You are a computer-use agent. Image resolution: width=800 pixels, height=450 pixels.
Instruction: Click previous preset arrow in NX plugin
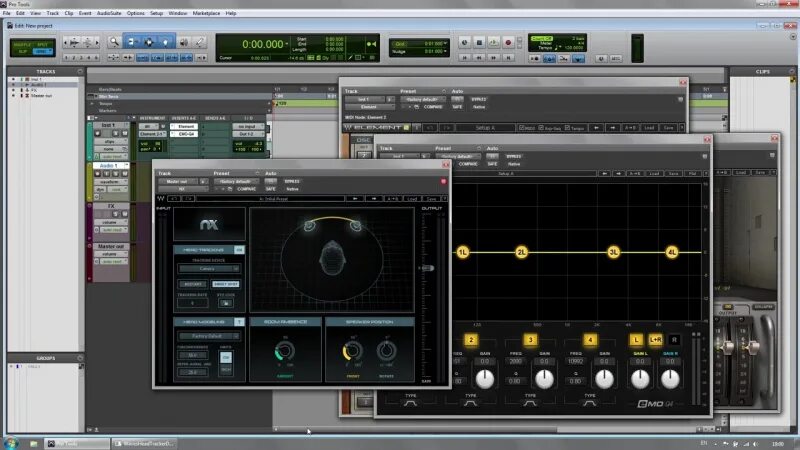pyautogui.click(x=356, y=198)
